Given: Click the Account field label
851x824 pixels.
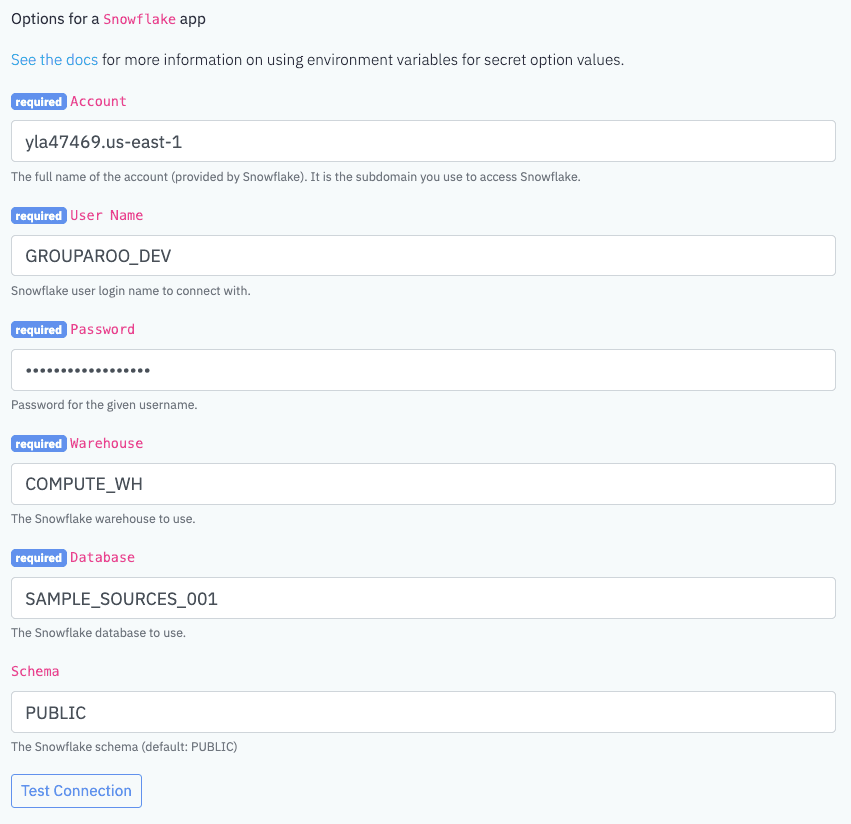Looking at the screenshot, I should point(98,102).
